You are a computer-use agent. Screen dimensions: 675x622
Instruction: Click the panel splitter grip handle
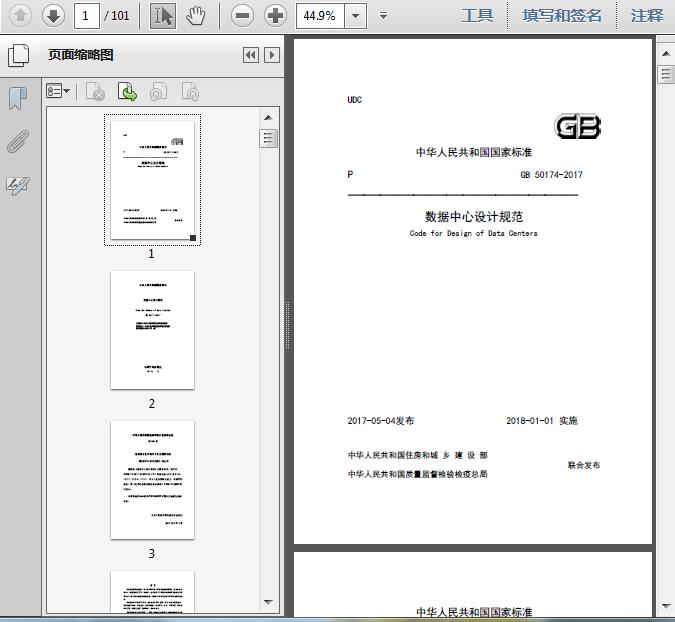coord(287,325)
